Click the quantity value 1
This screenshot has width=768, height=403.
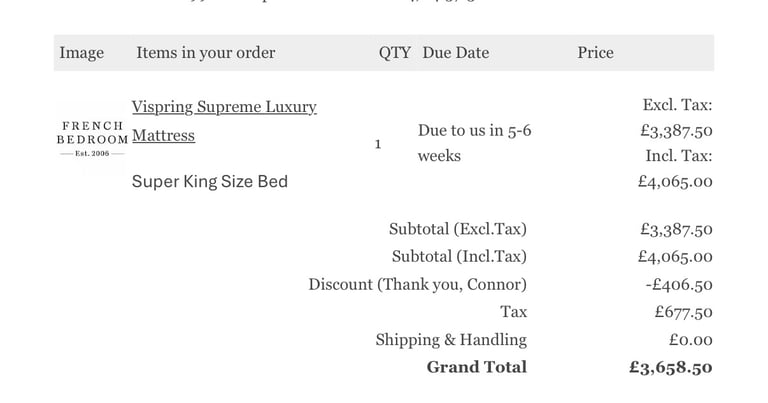pyautogui.click(x=378, y=144)
